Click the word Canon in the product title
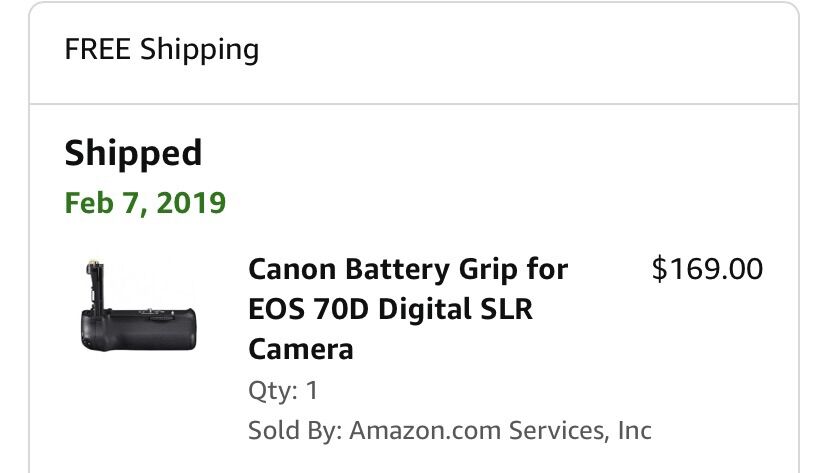 pyautogui.click(x=292, y=269)
